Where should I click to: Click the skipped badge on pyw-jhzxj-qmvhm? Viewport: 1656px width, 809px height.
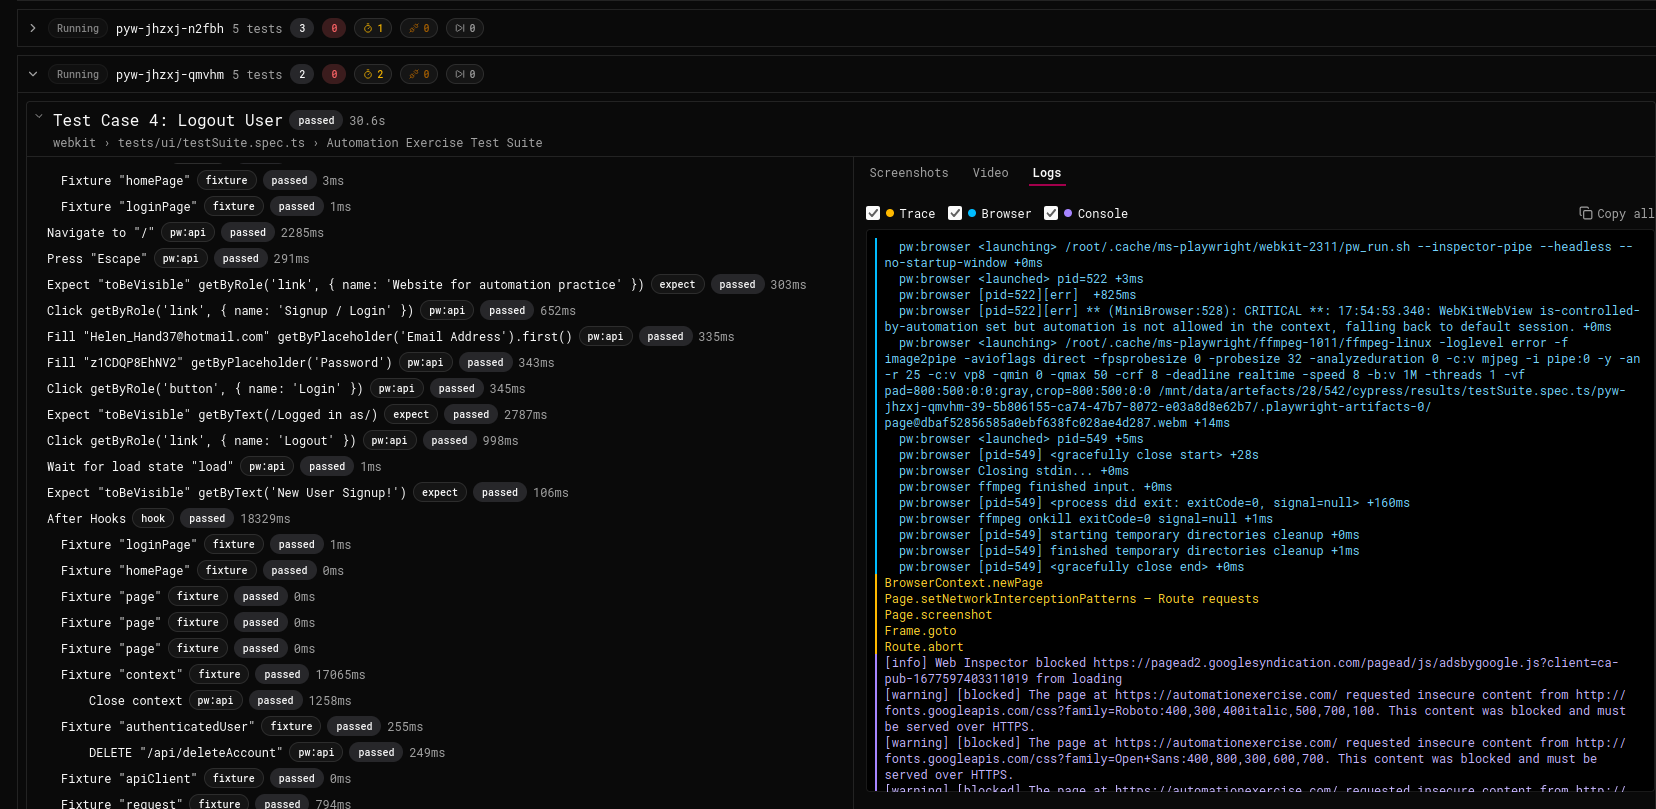coord(465,74)
